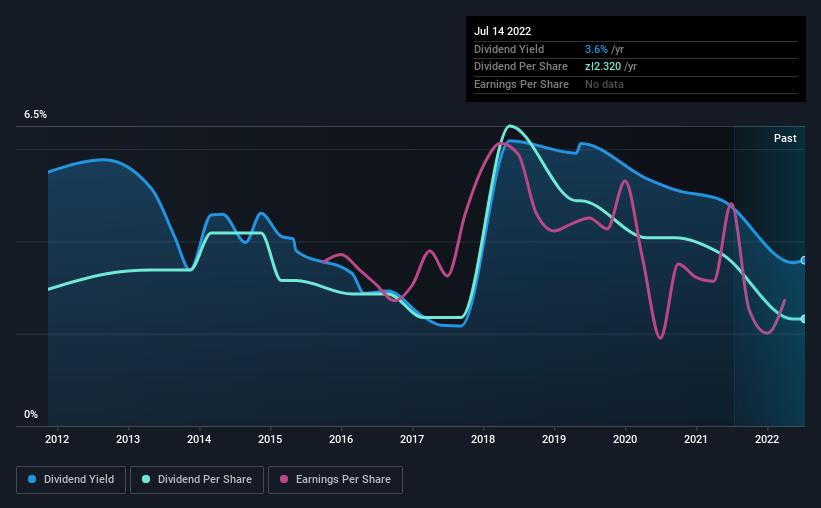The width and height of the screenshot is (821, 508).
Task: Click the 2014 x-axis label
Action: 199,439
